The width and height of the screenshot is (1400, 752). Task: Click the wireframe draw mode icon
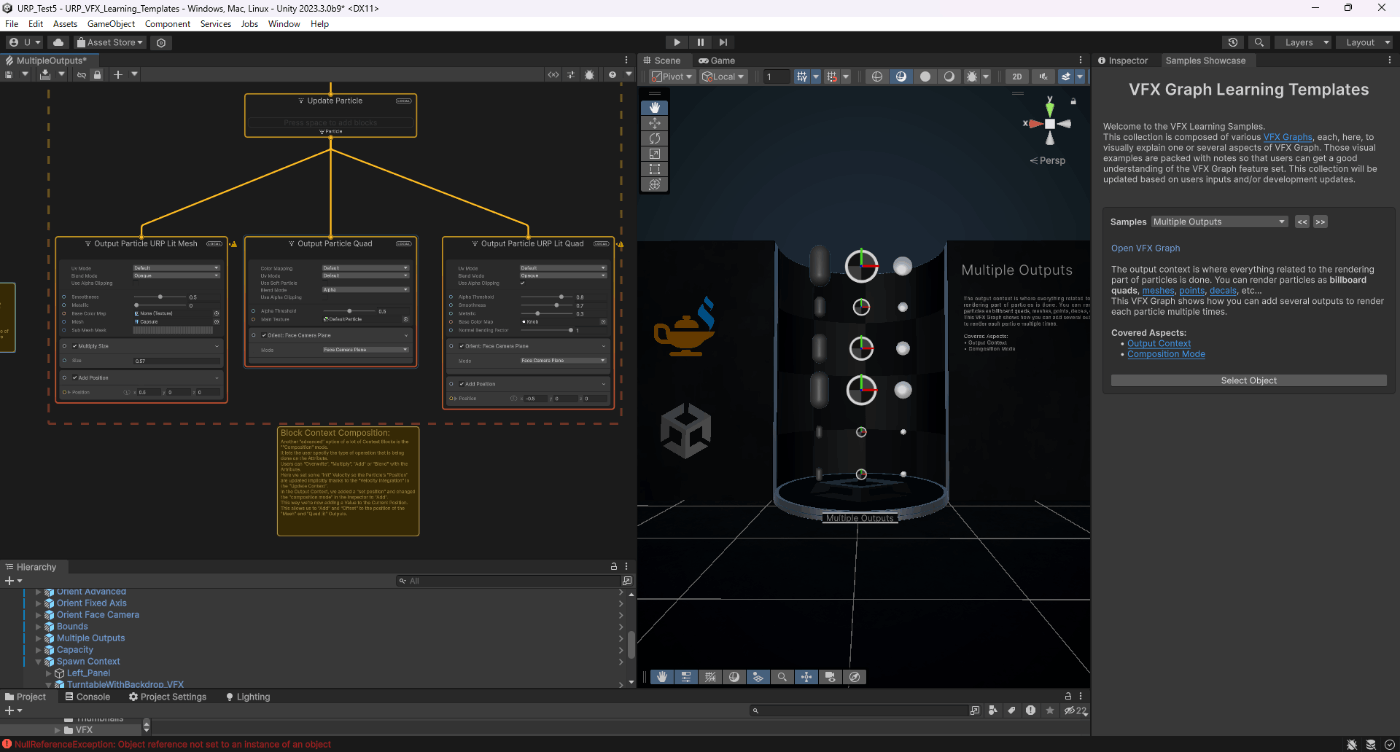[x=877, y=77]
